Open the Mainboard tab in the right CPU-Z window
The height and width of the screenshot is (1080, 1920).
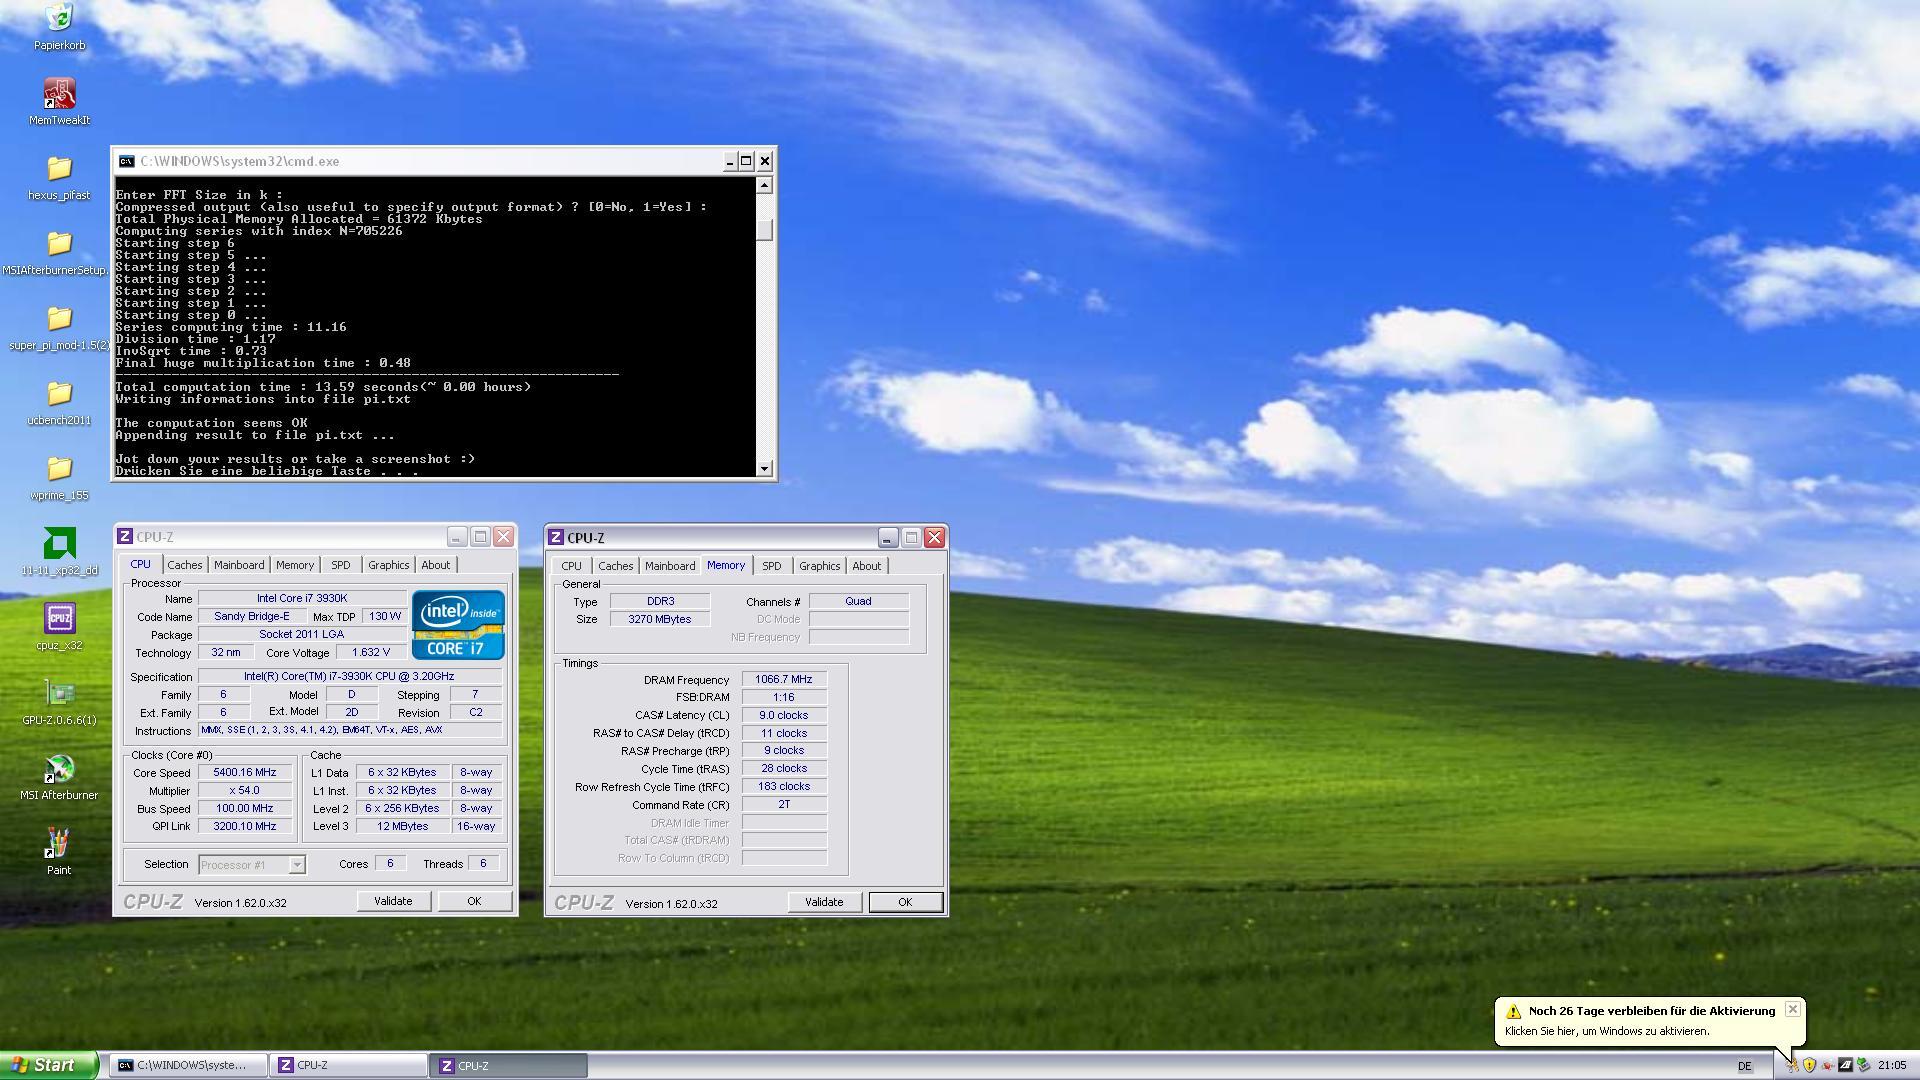tap(670, 566)
